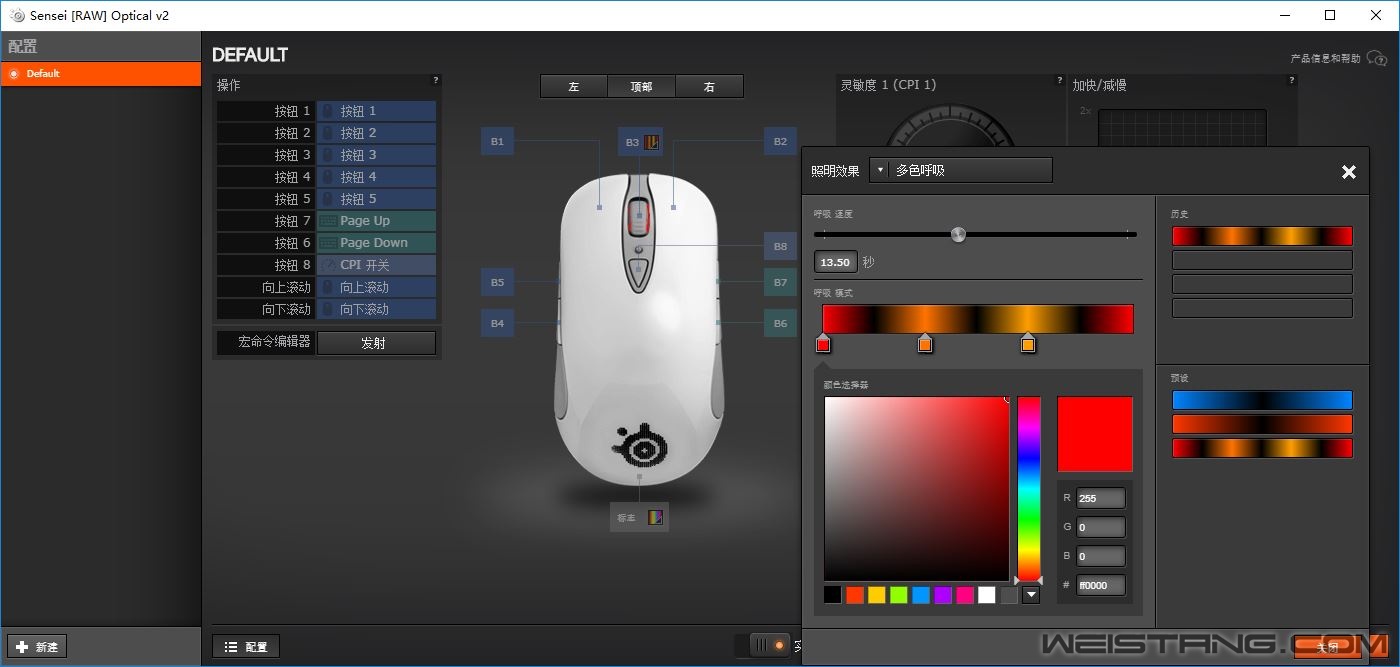Select the red gradient stop marker
Screen dimensions: 1400x667
[823, 344]
